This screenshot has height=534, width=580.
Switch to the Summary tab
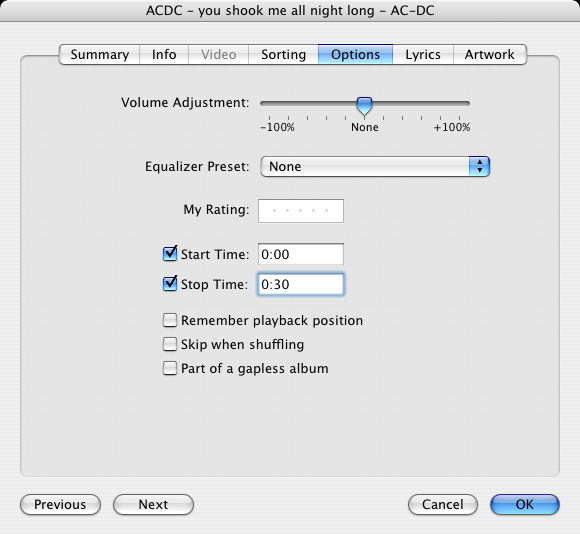pos(99,54)
